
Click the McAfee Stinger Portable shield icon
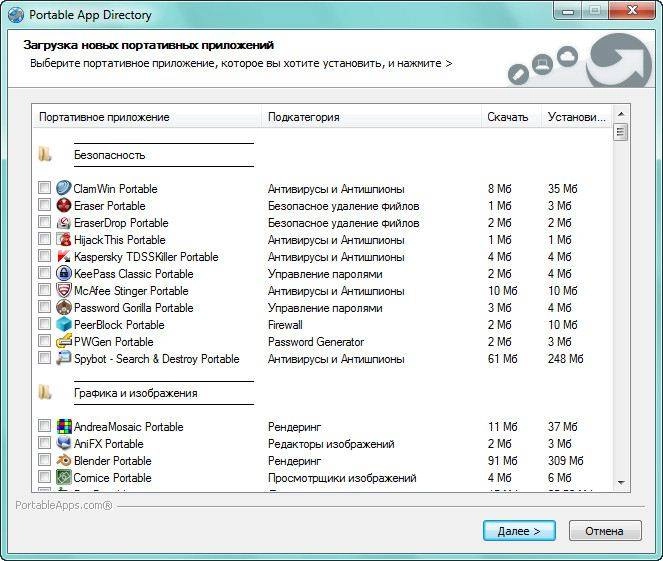[63, 290]
